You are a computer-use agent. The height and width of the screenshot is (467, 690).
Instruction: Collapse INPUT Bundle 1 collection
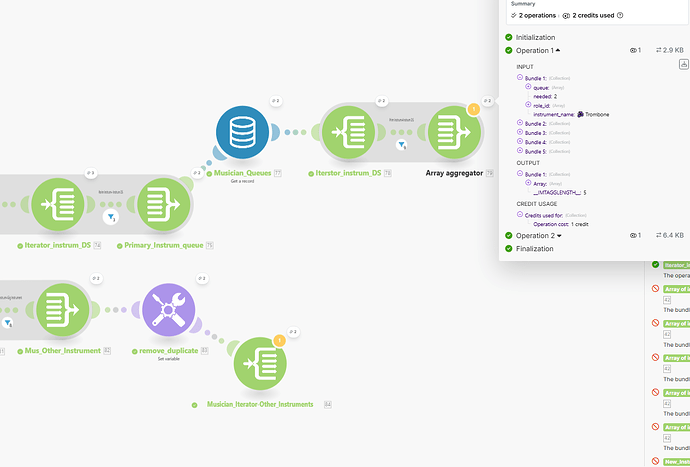point(520,77)
